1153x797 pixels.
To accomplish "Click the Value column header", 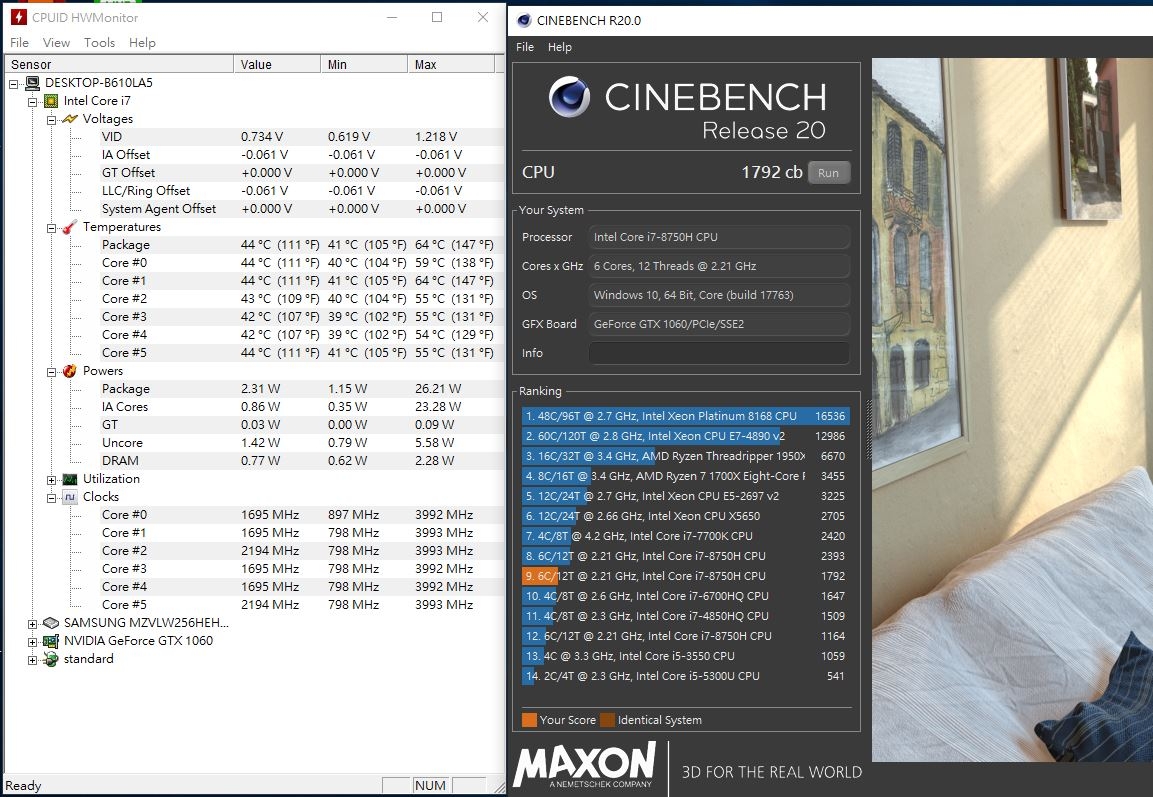I will [x=277, y=65].
